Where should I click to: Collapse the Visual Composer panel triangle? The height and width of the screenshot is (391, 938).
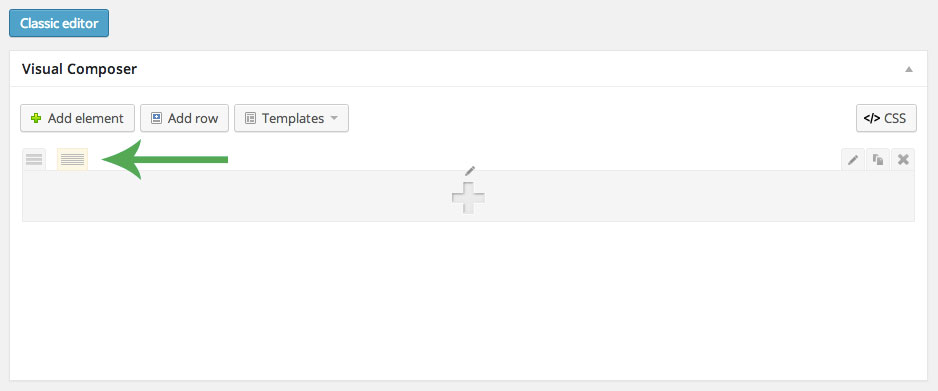909,69
